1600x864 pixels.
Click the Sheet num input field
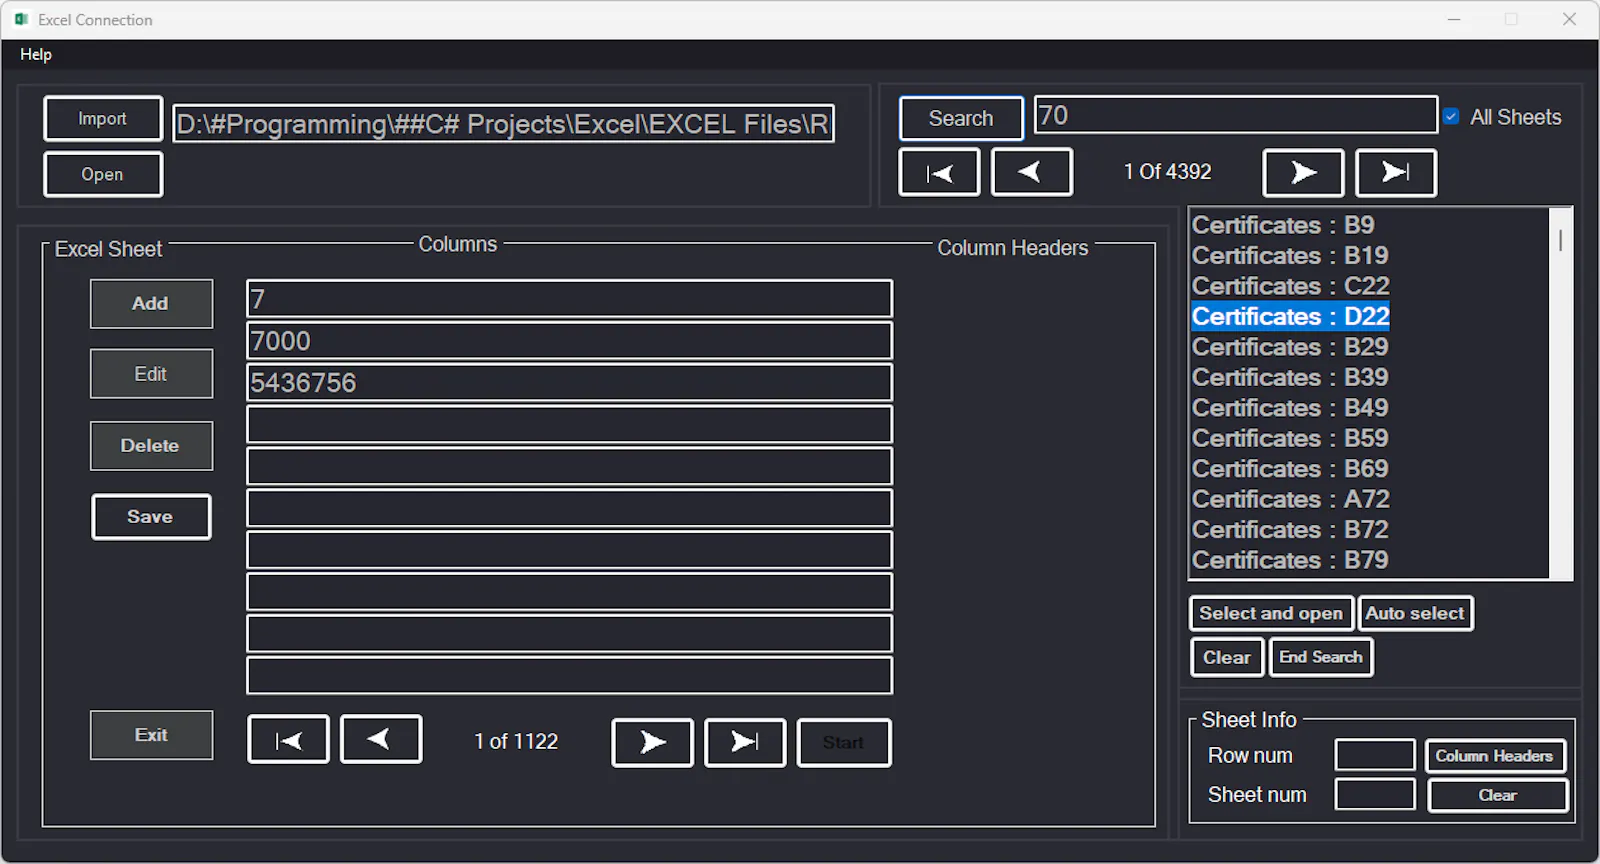1375,794
